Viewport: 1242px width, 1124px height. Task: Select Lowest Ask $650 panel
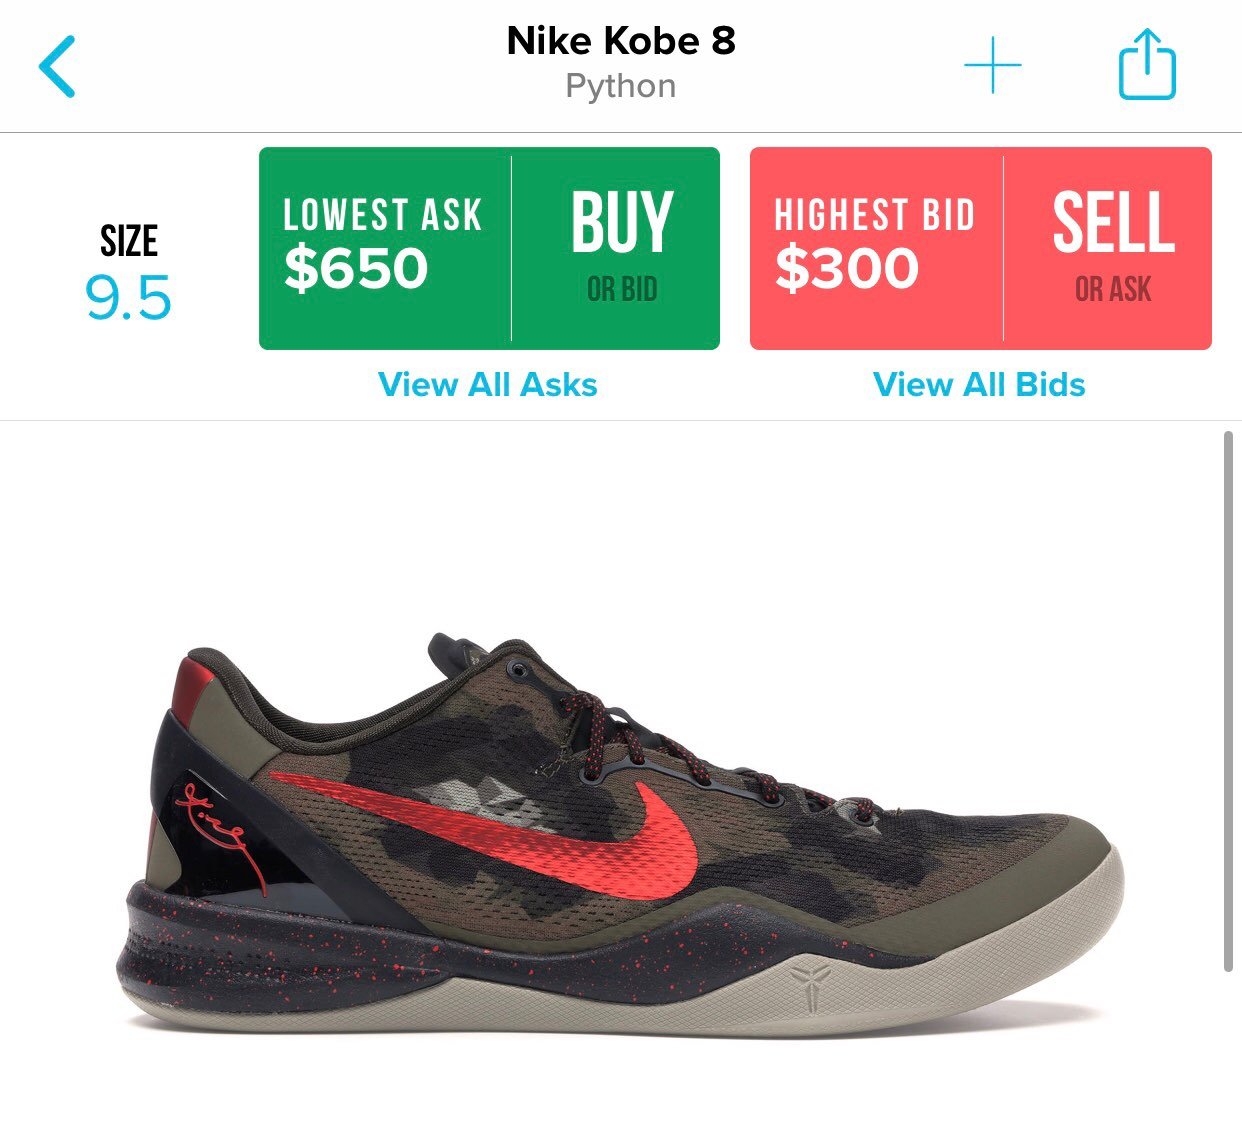385,248
